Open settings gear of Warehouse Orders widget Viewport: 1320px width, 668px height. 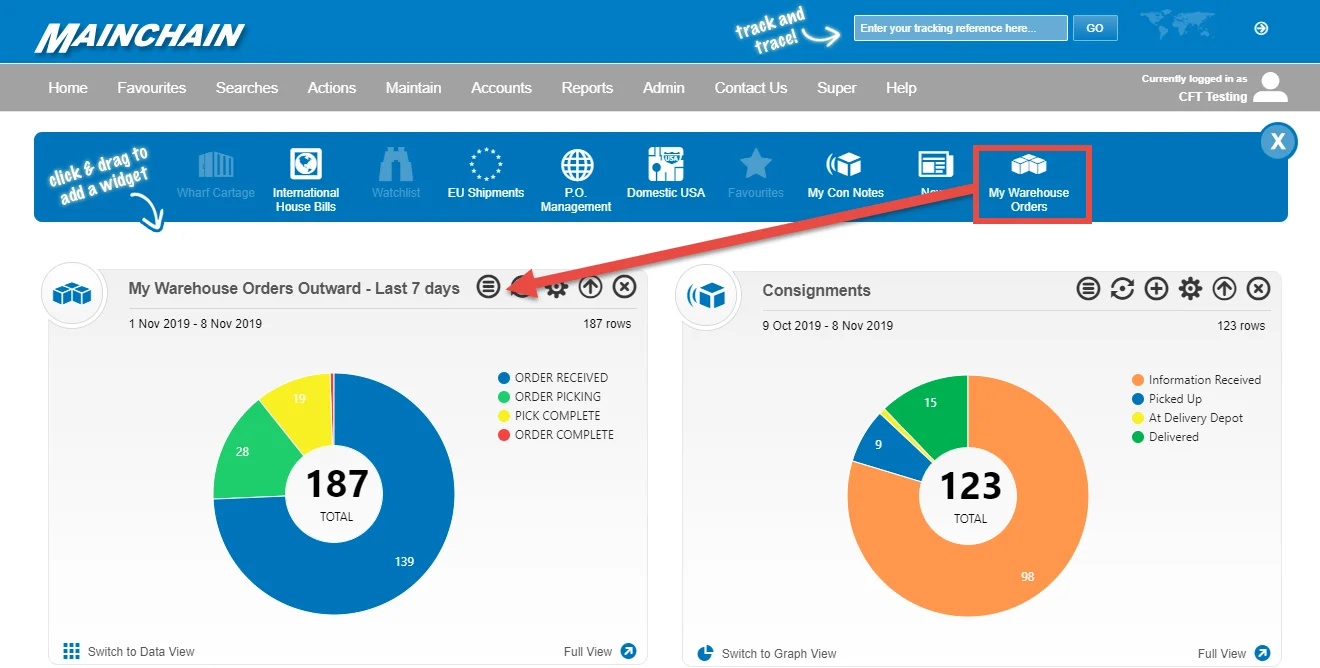[x=557, y=288]
